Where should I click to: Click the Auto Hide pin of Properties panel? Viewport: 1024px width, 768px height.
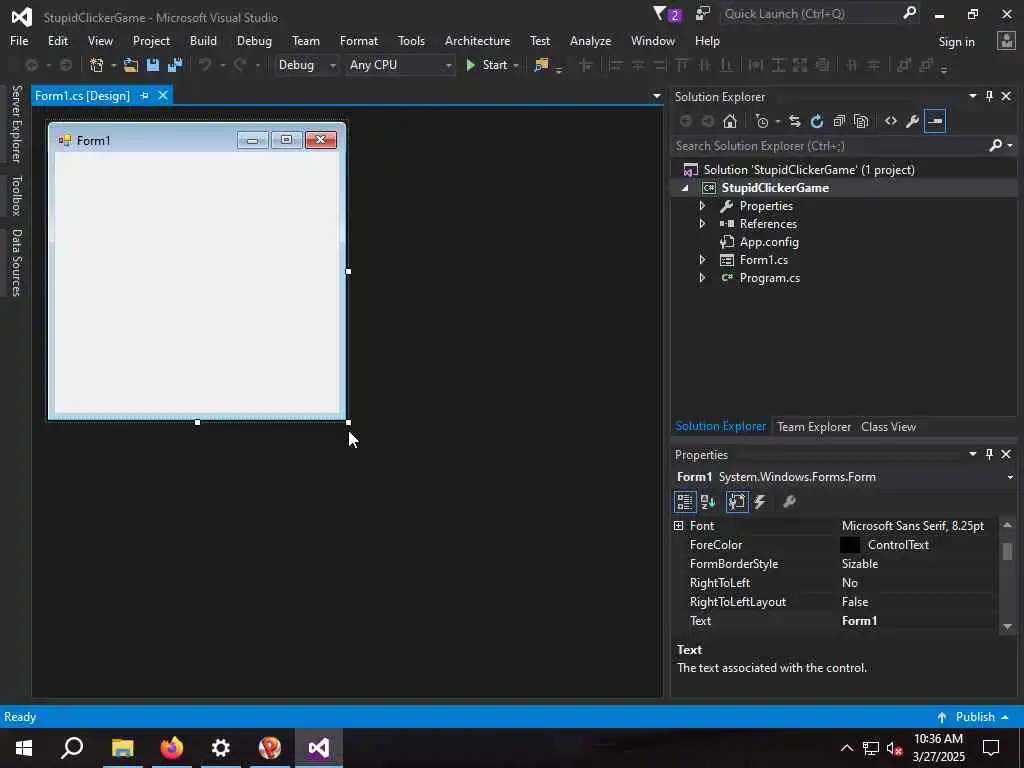tap(989, 454)
